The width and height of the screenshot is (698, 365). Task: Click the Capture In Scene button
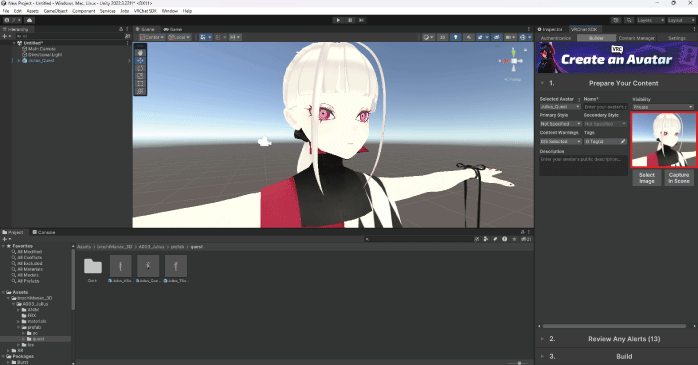(x=679, y=178)
